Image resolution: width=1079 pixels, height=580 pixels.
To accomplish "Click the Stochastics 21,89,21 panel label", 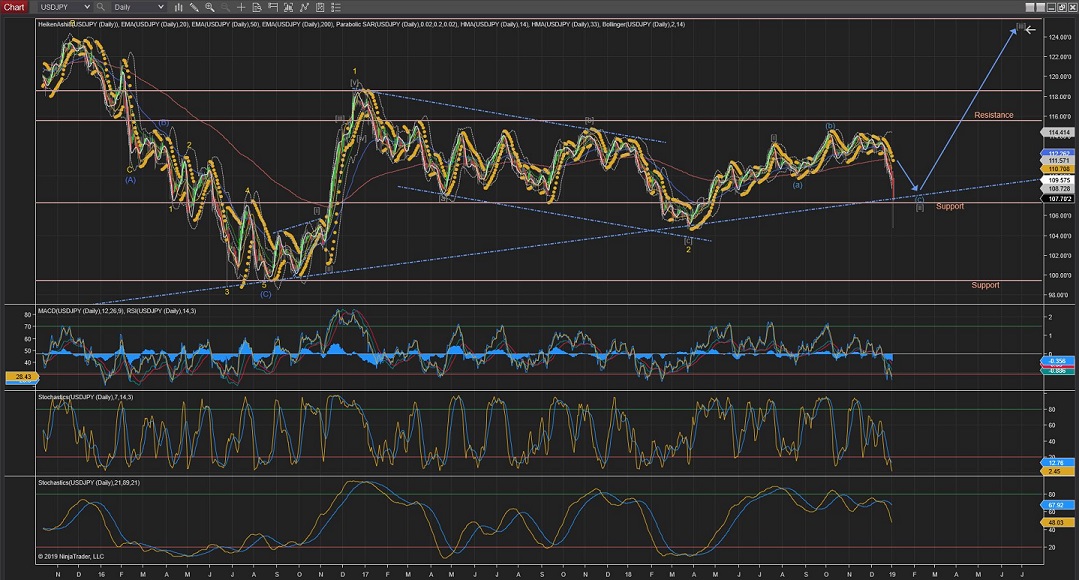I will click(x=89, y=483).
